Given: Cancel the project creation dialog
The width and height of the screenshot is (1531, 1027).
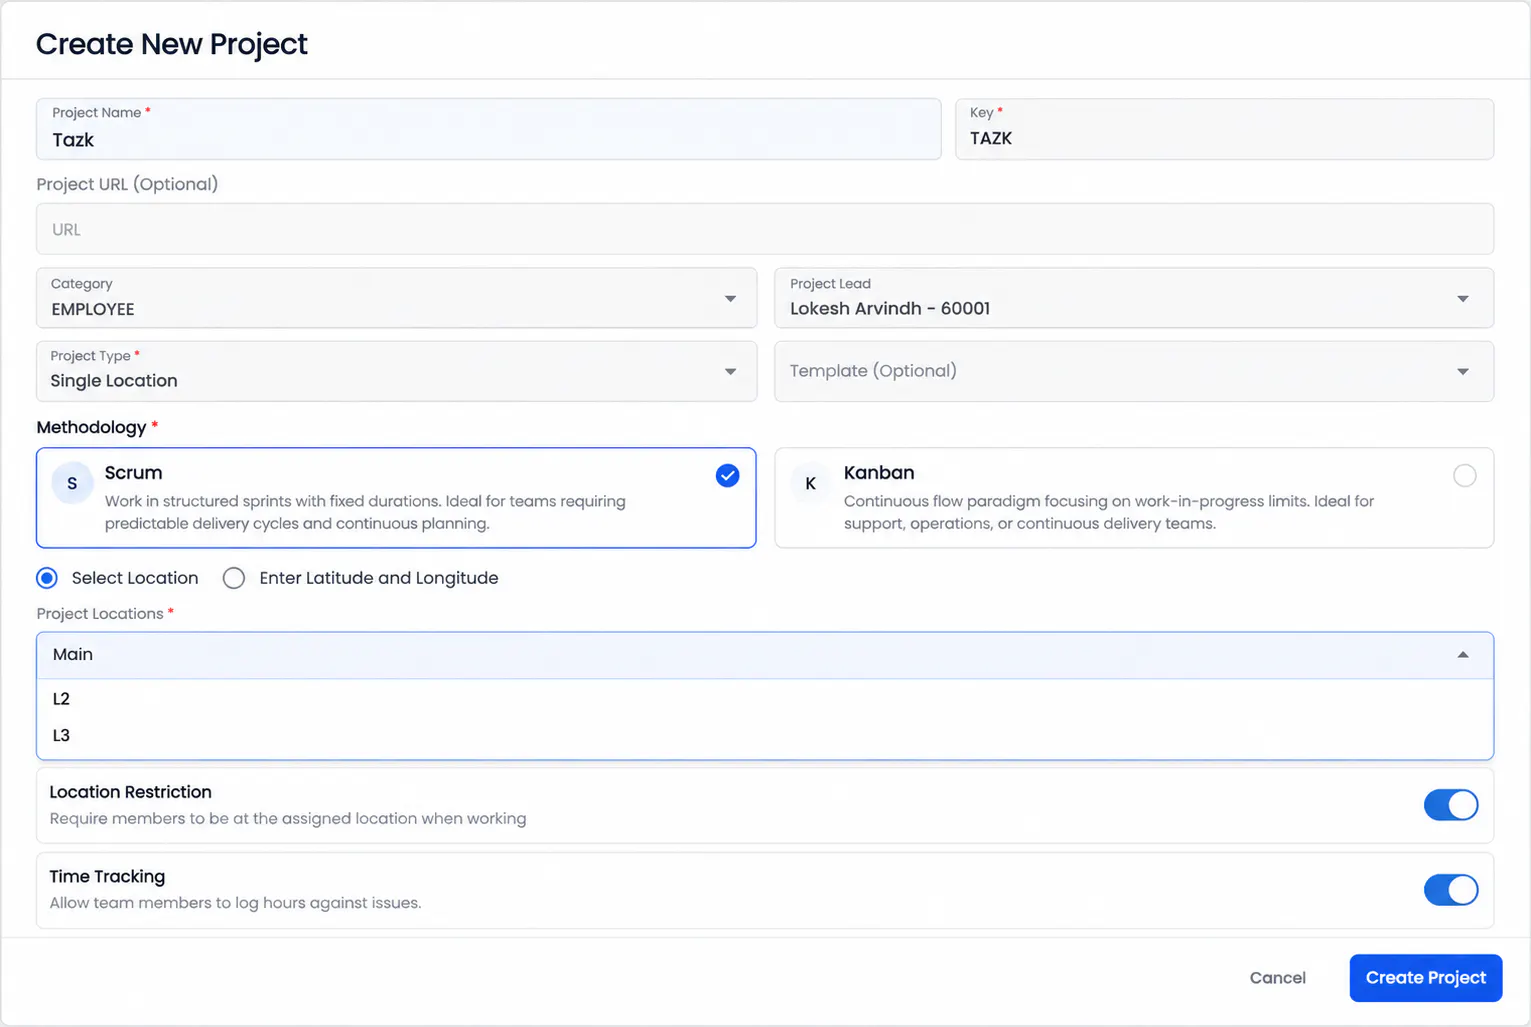Looking at the screenshot, I should tap(1278, 978).
